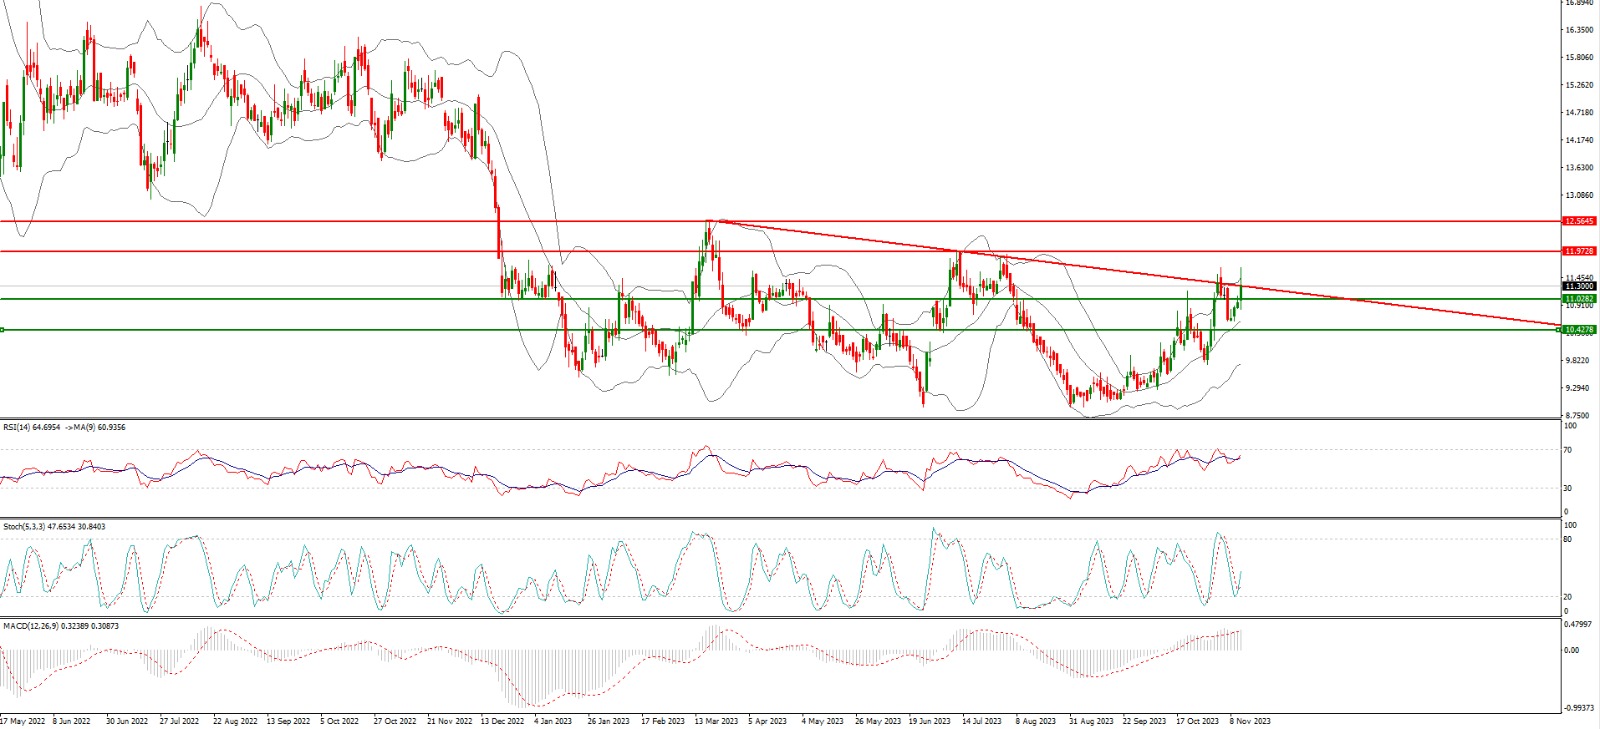
Task: Click the red 11.9728 resistance price label
Action: pyautogui.click(x=1579, y=251)
